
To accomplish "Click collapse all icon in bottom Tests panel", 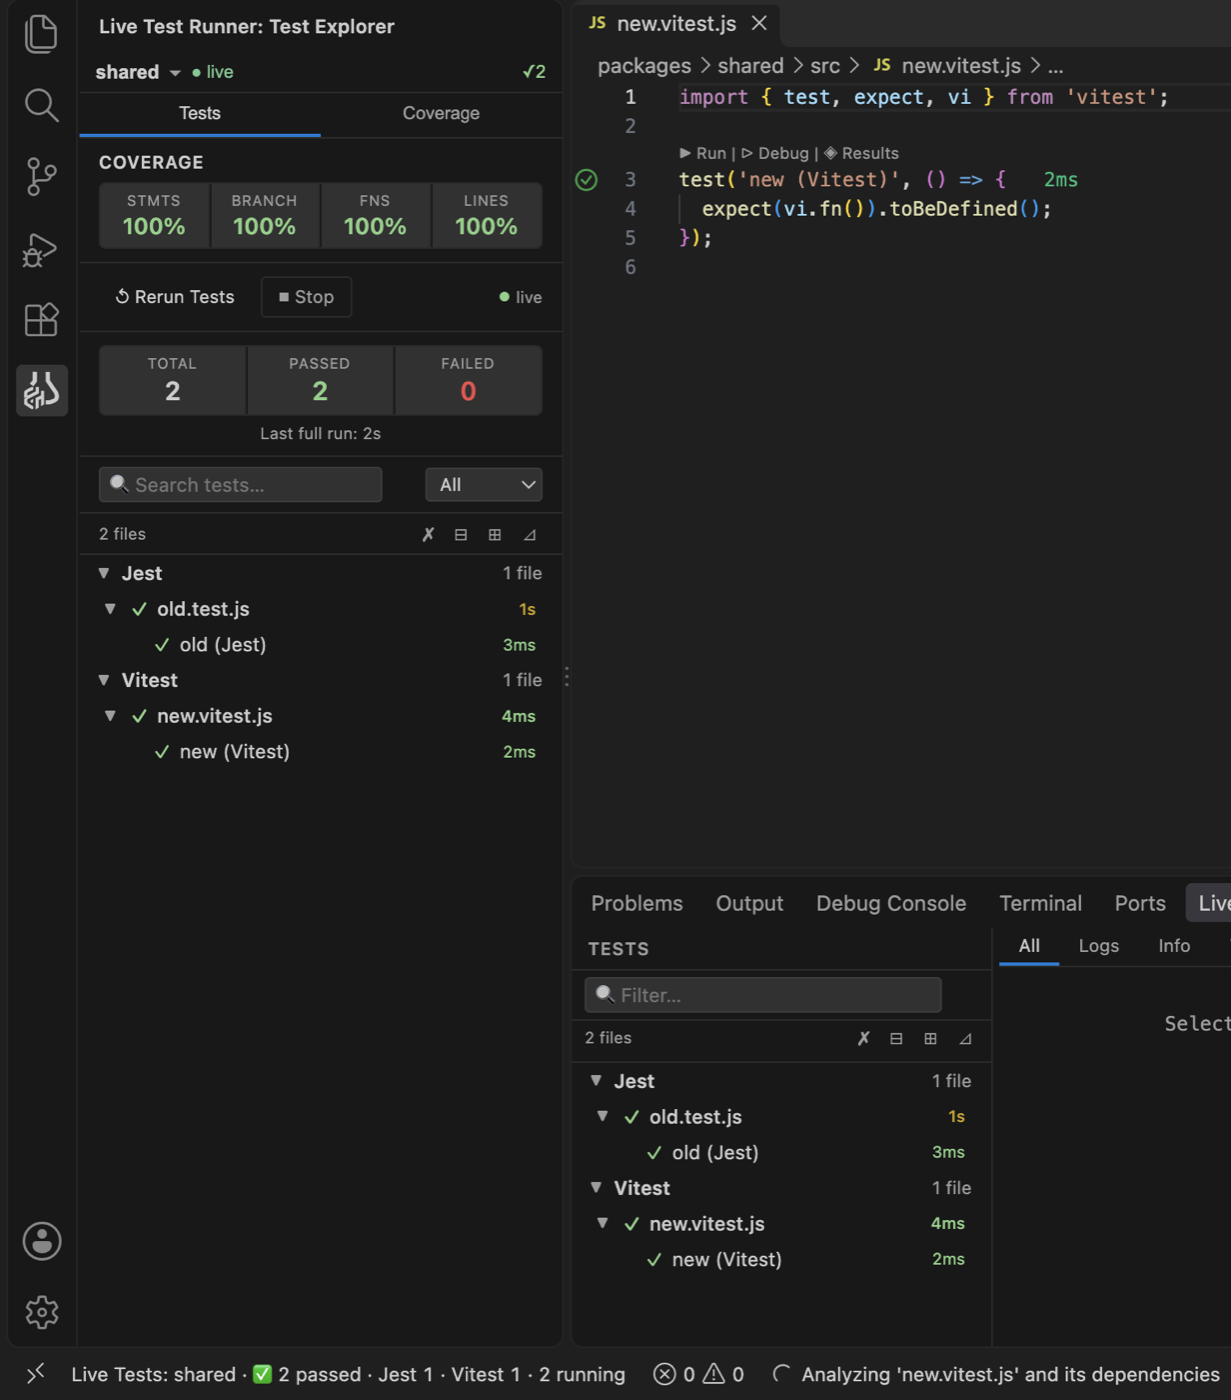I will [x=896, y=1038].
